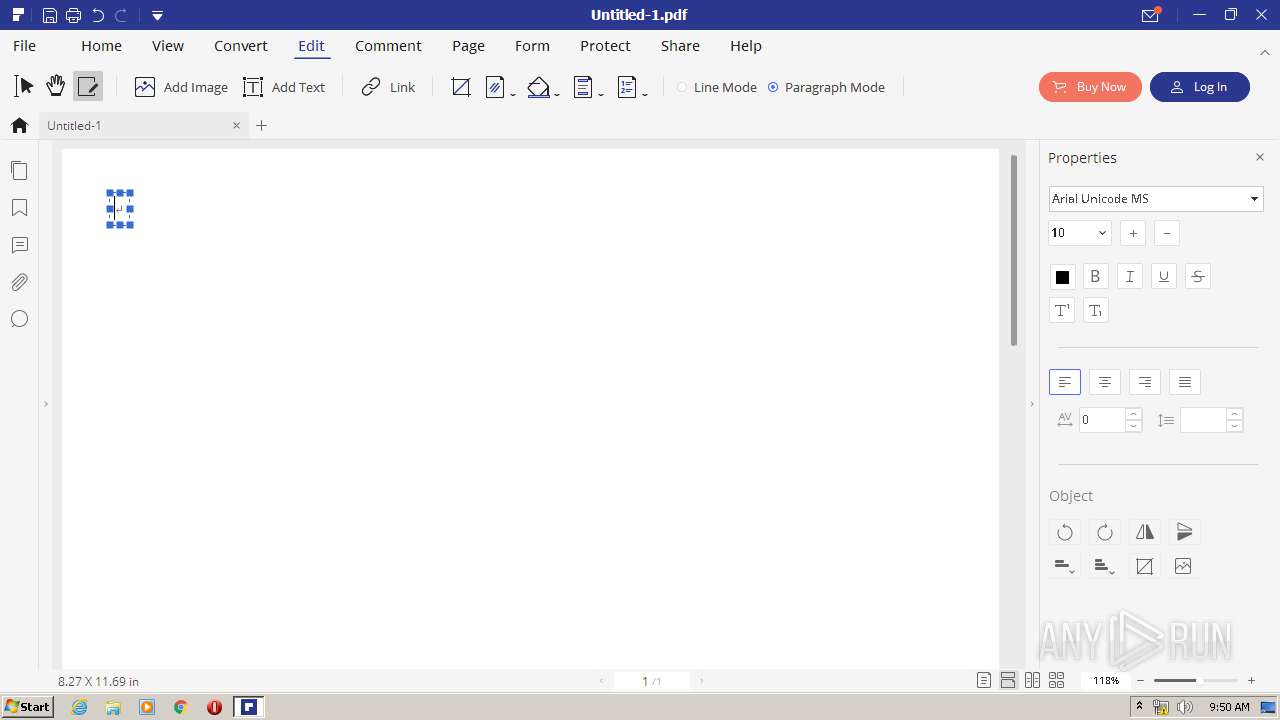Image resolution: width=1280 pixels, height=720 pixels.
Task: Select the Crop page icon
Action: [461, 87]
